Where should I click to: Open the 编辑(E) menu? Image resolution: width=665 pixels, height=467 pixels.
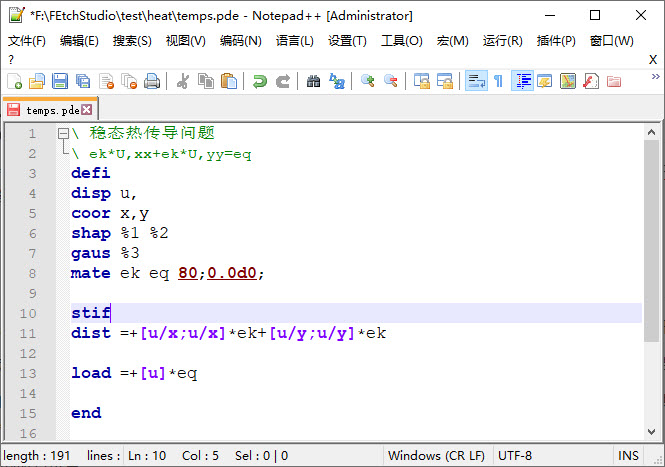click(79, 41)
